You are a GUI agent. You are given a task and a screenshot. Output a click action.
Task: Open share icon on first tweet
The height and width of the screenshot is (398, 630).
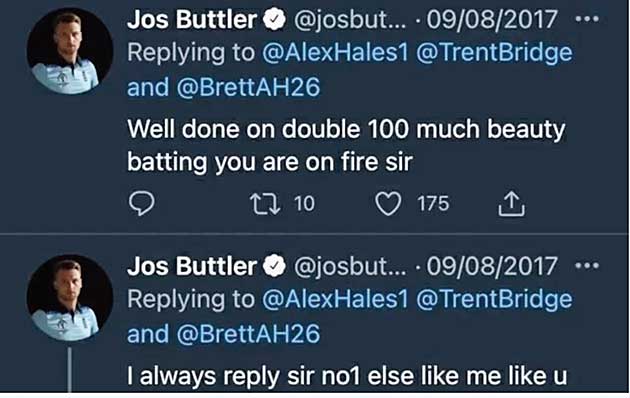pyautogui.click(x=511, y=204)
